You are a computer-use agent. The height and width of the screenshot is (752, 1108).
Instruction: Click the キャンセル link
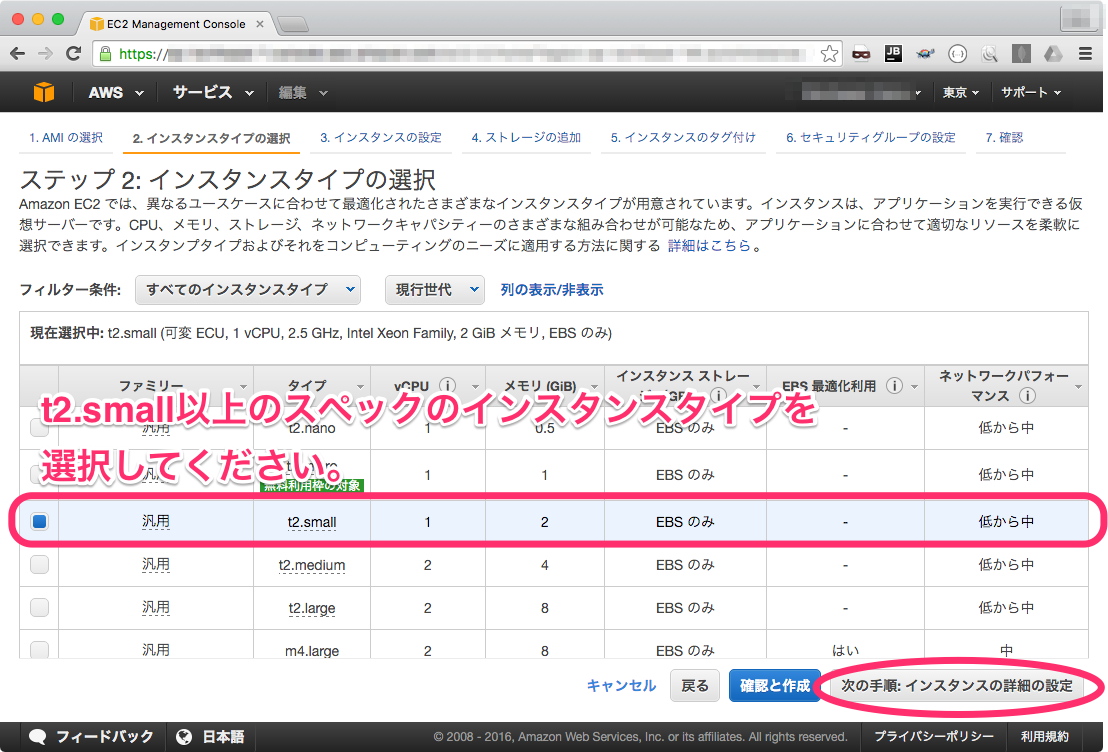click(621, 686)
